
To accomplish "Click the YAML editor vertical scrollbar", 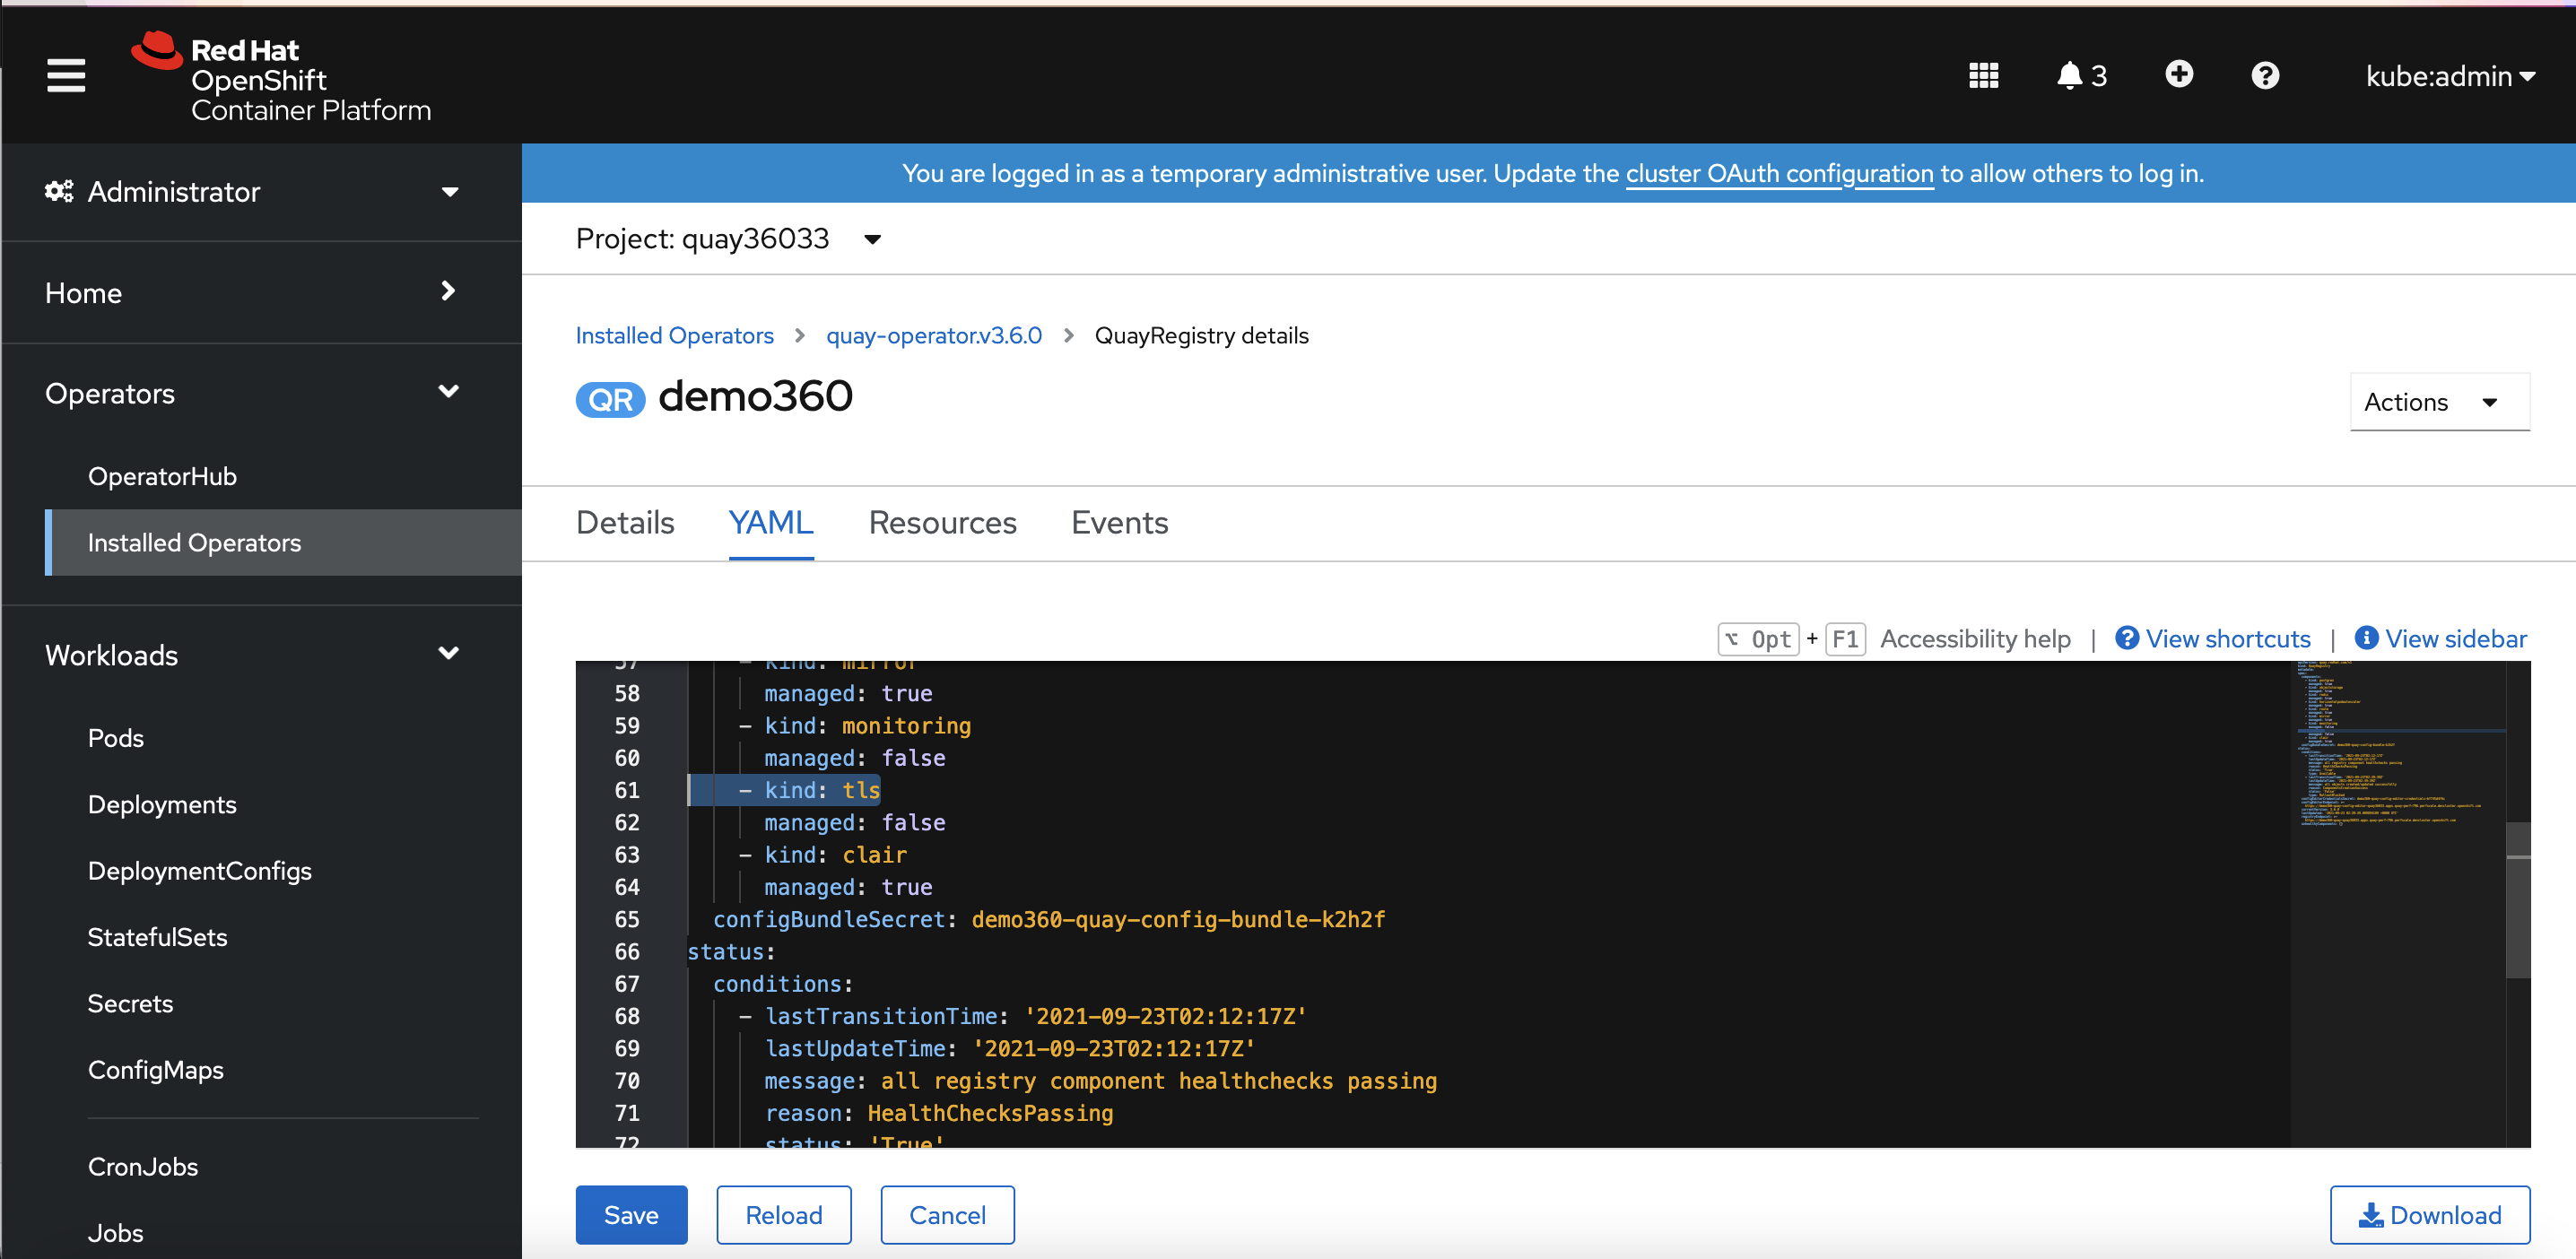I will click(x=2517, y=900).
